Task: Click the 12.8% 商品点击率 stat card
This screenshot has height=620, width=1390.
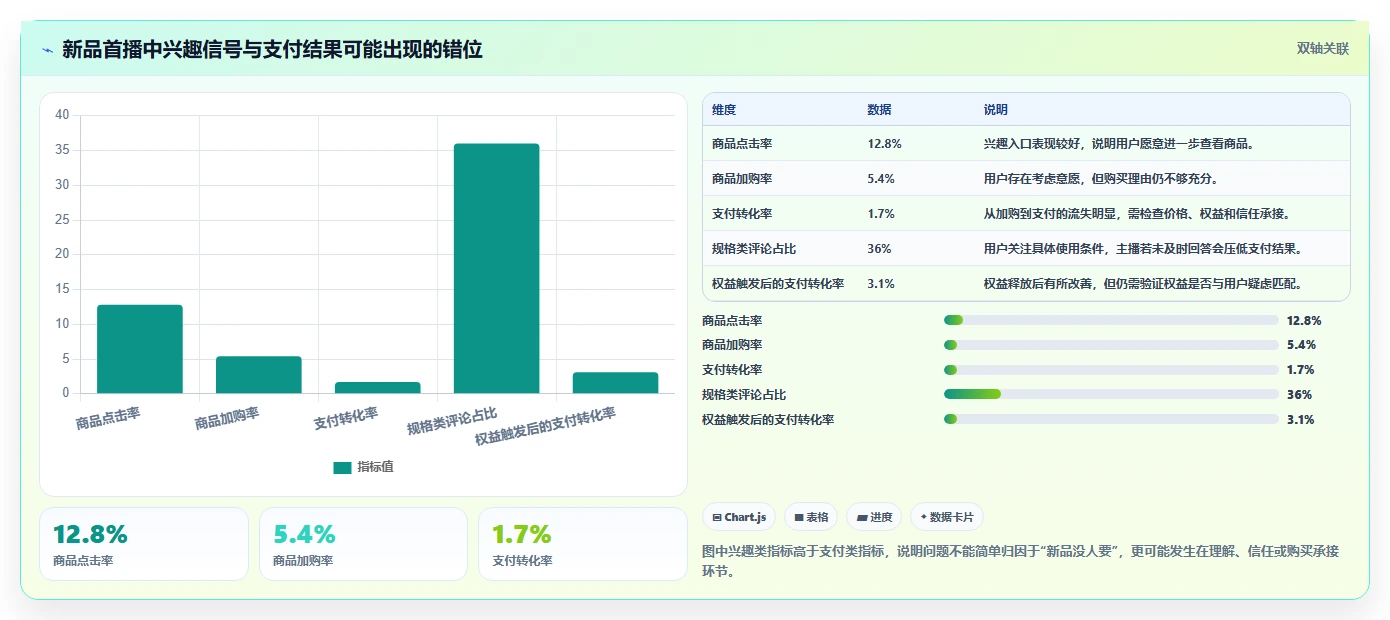Action: point(144,544)
